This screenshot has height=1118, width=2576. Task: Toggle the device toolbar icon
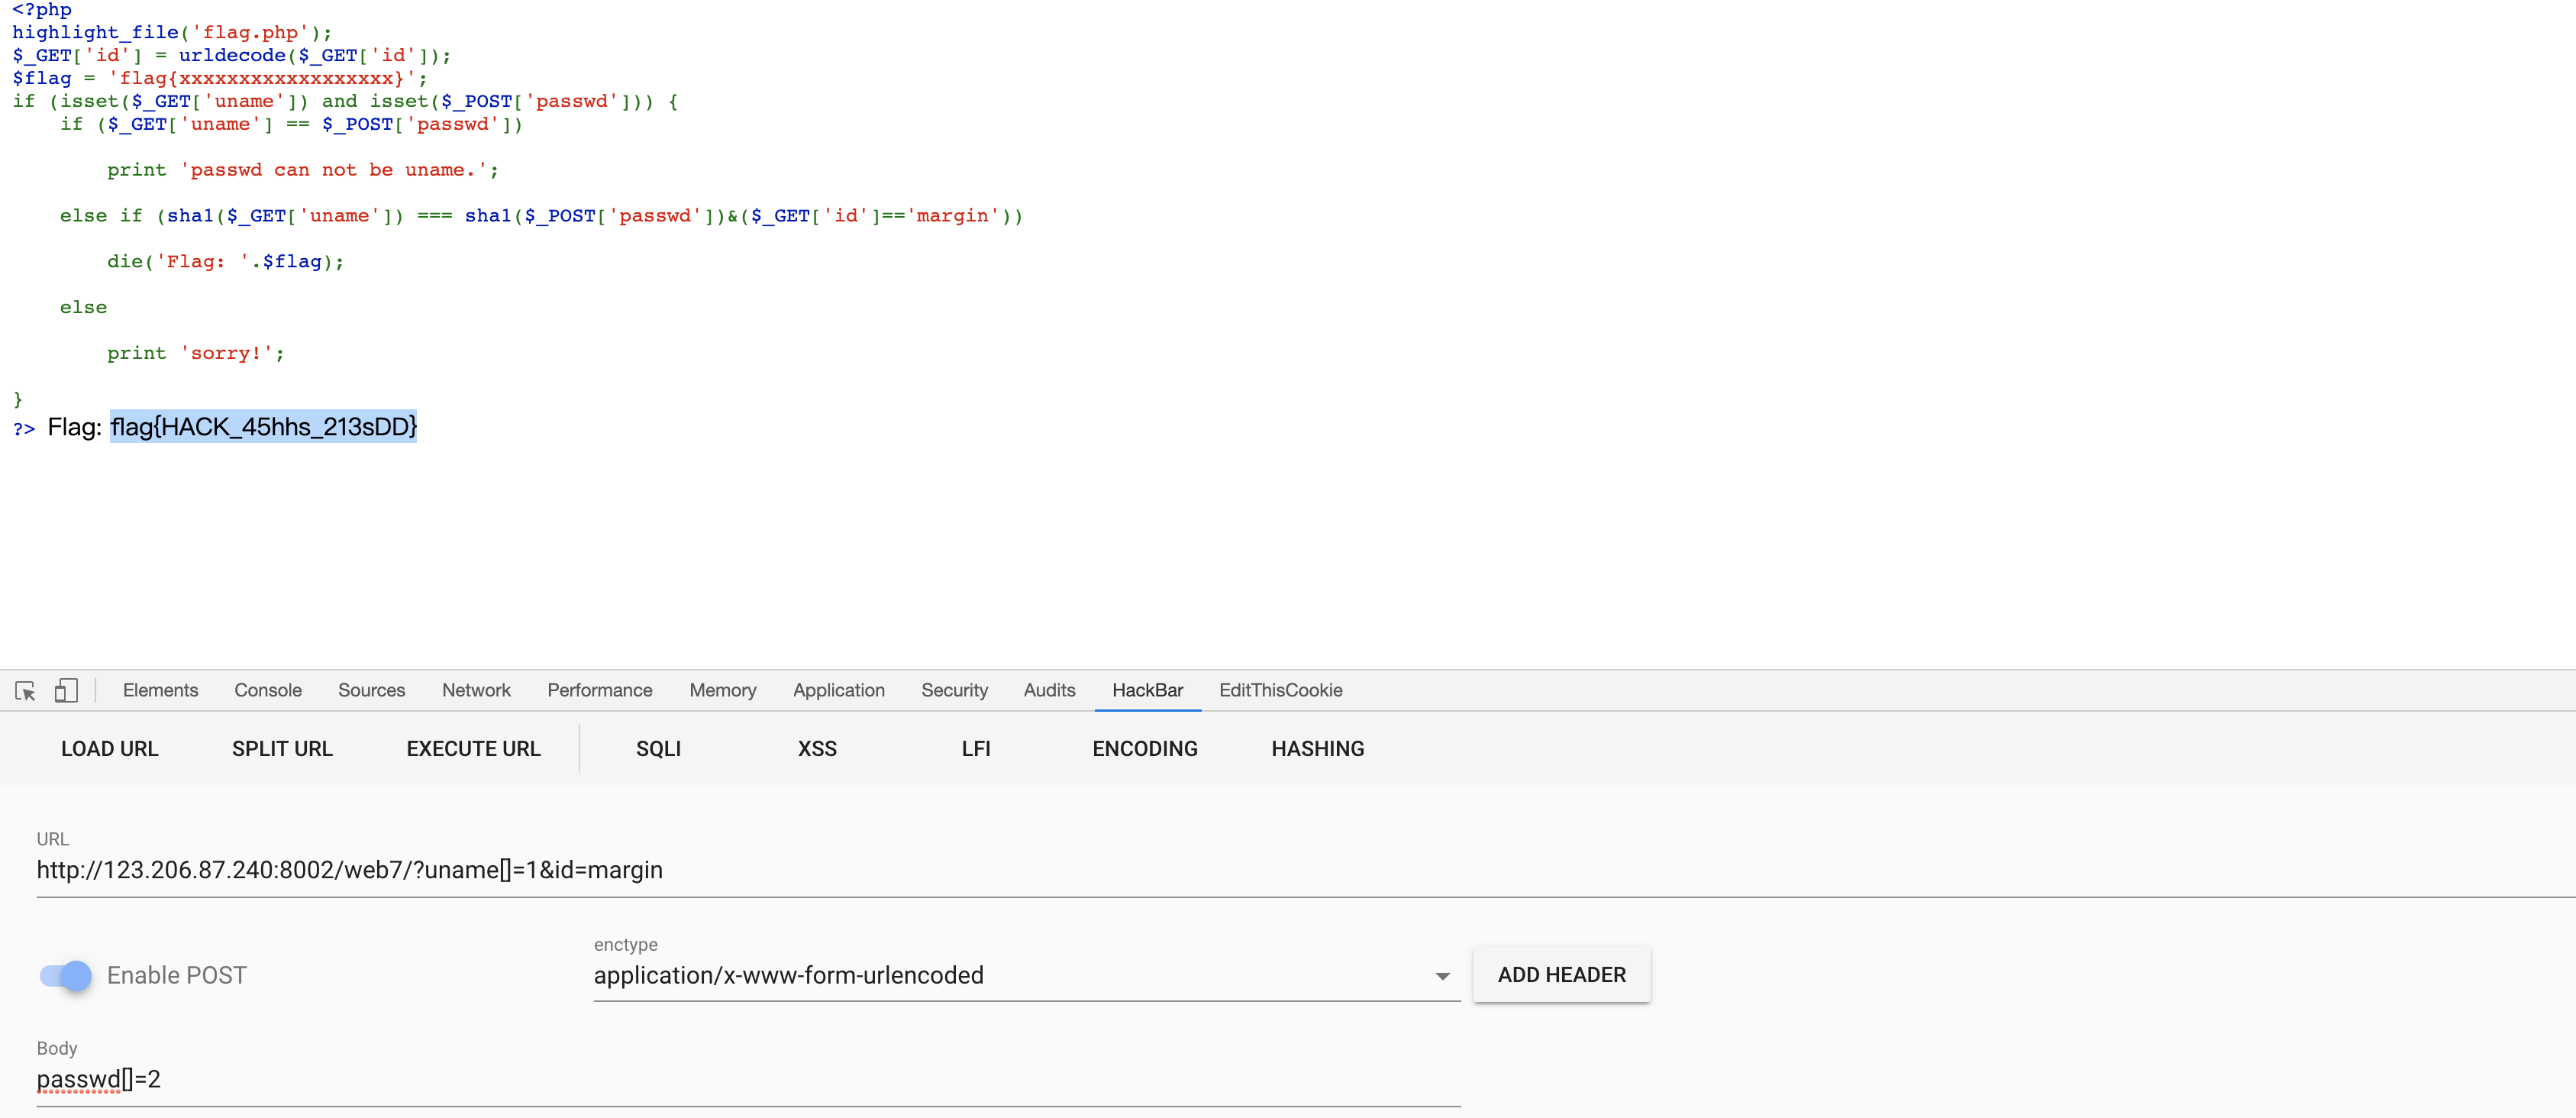pos(66,690)
